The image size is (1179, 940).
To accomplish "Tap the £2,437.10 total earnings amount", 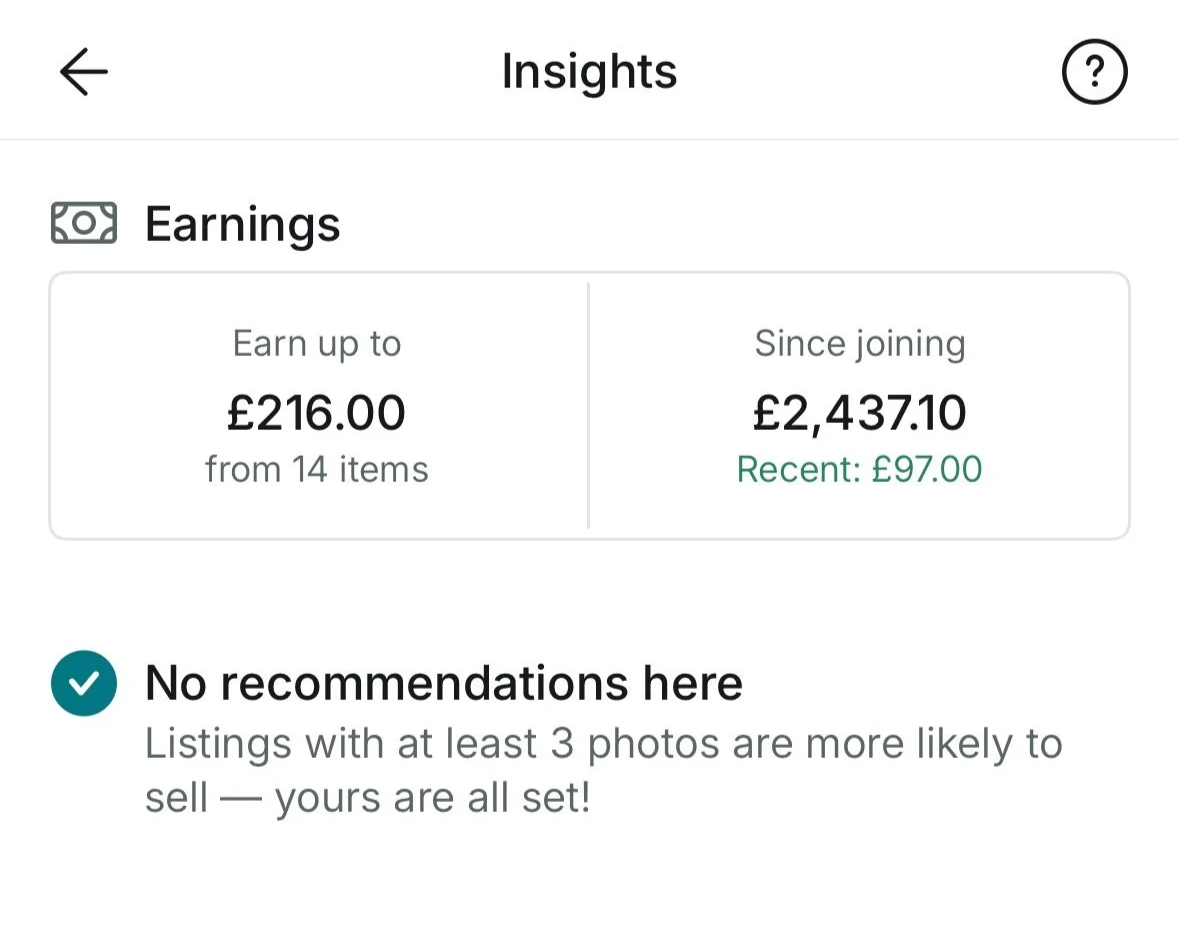I will (x=859, y=413).
